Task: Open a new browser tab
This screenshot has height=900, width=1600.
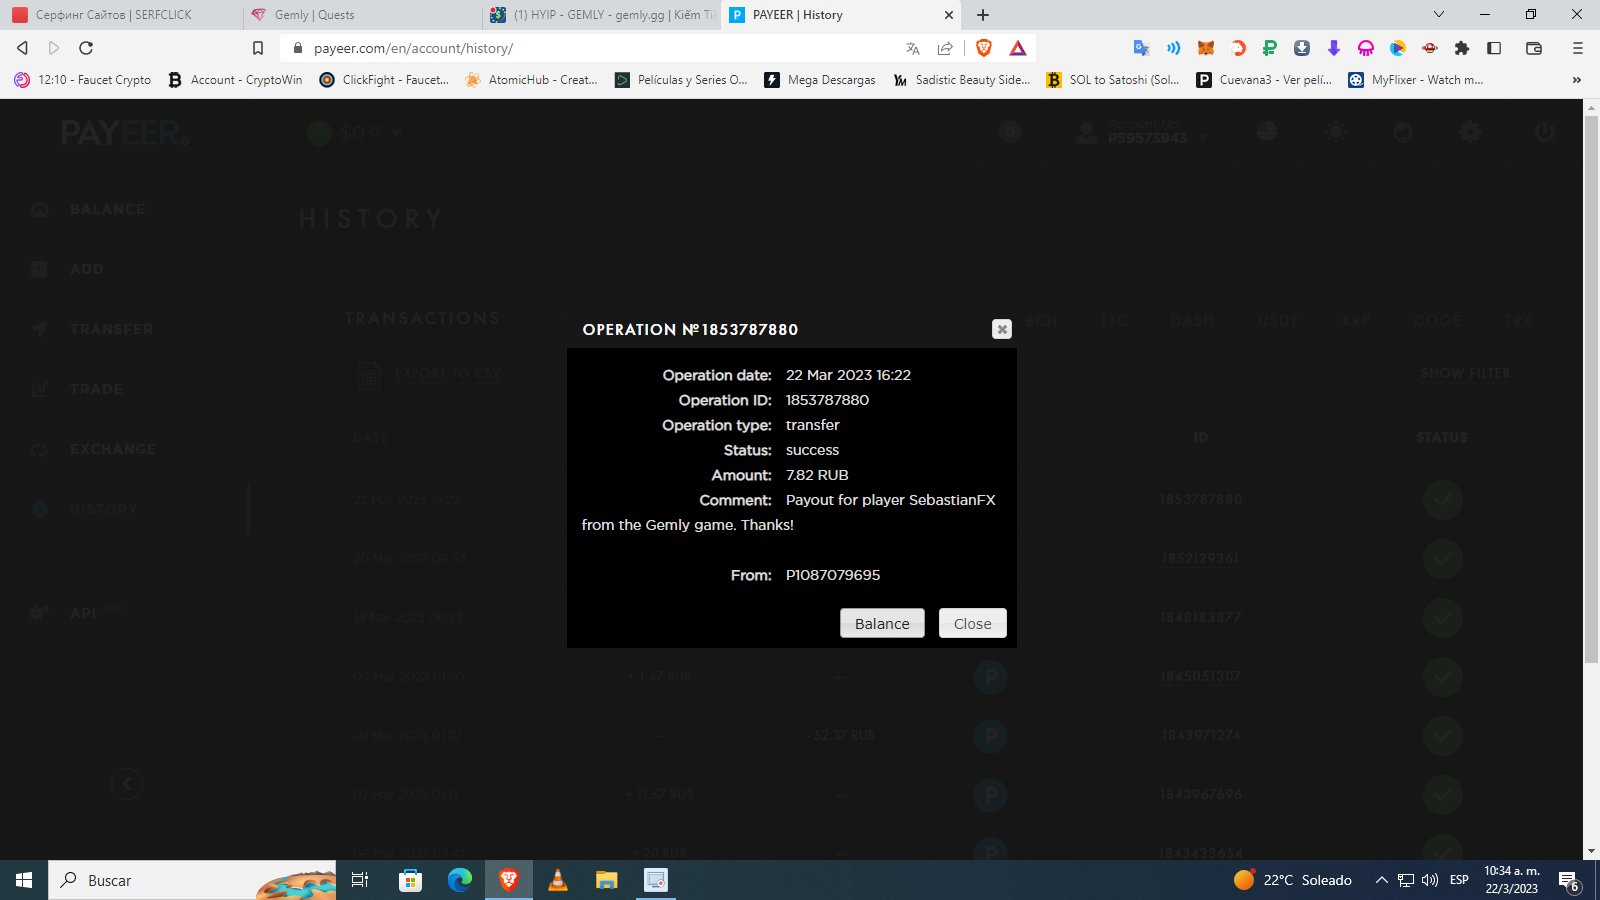Action: tap(983, 15)
